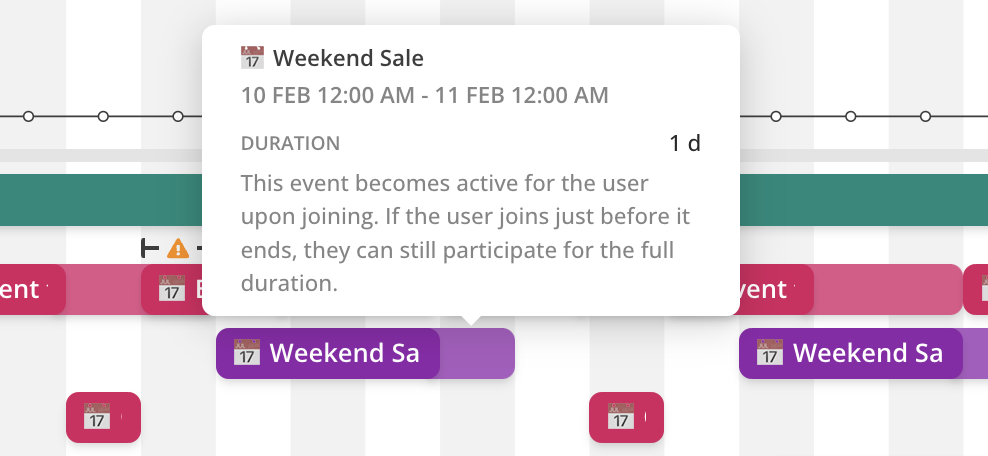Click the duration value 1 d in the tooltip

point(685,144)
